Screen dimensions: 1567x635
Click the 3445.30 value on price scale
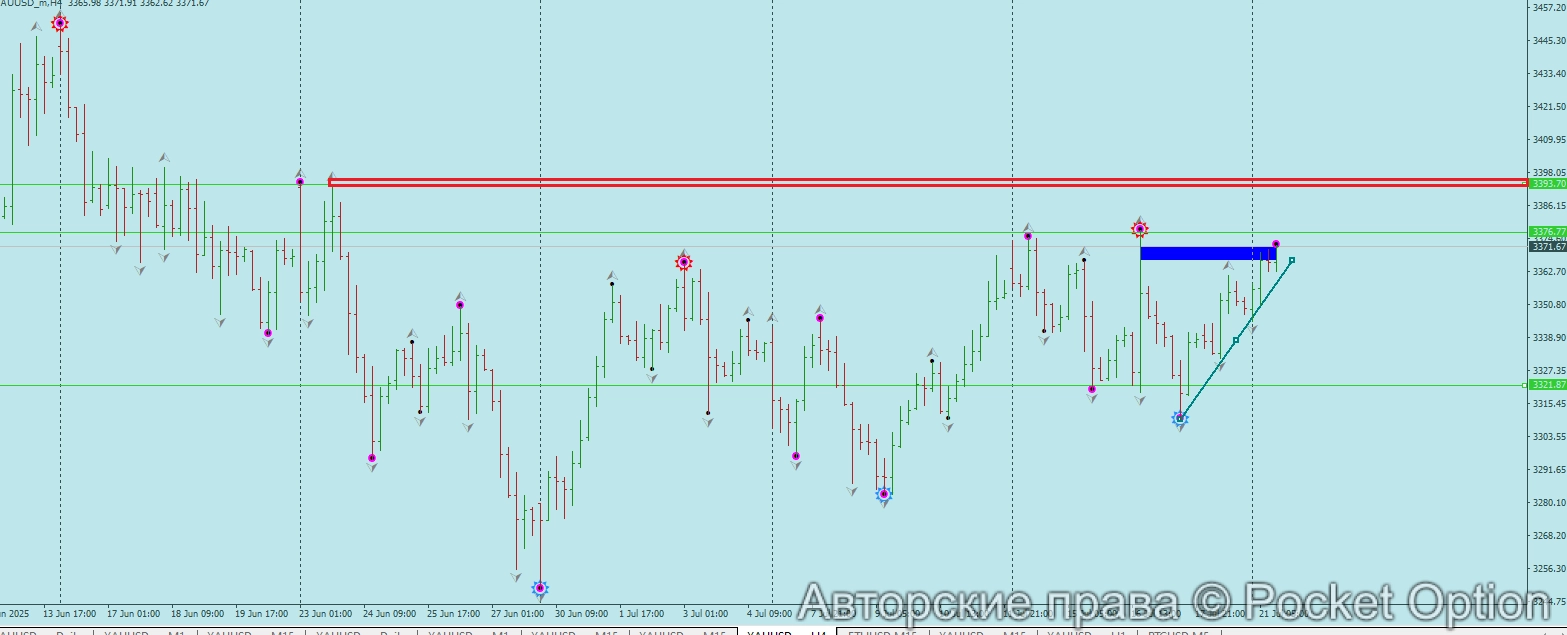pyautogui.click(x=1548, y=41)
